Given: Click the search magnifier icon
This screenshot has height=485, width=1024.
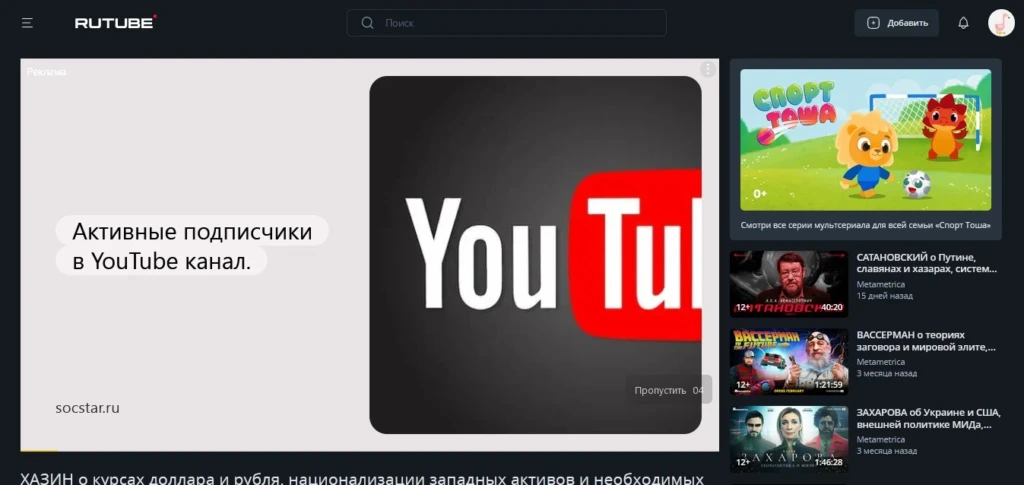Looking at the screenshot, I should (x=367, y=23).
